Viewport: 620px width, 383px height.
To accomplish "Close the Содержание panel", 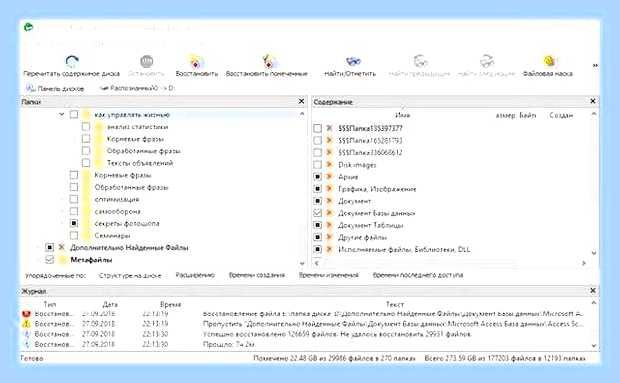I will click(x=593, y=102).
